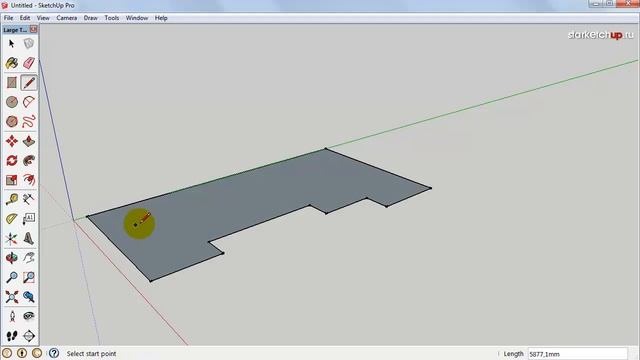Select the Orbit camera tool
The image size is (640, 360).
(x=11, y=258)
